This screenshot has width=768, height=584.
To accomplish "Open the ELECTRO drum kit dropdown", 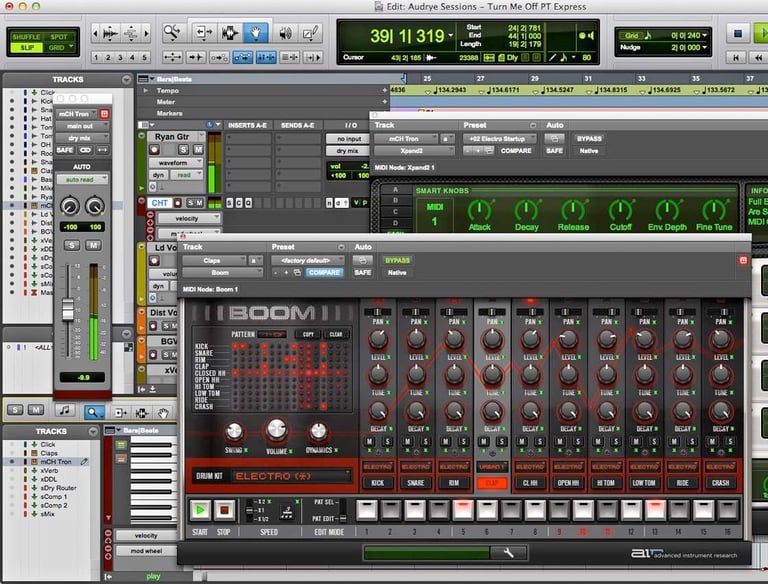I will coord(291,476).
